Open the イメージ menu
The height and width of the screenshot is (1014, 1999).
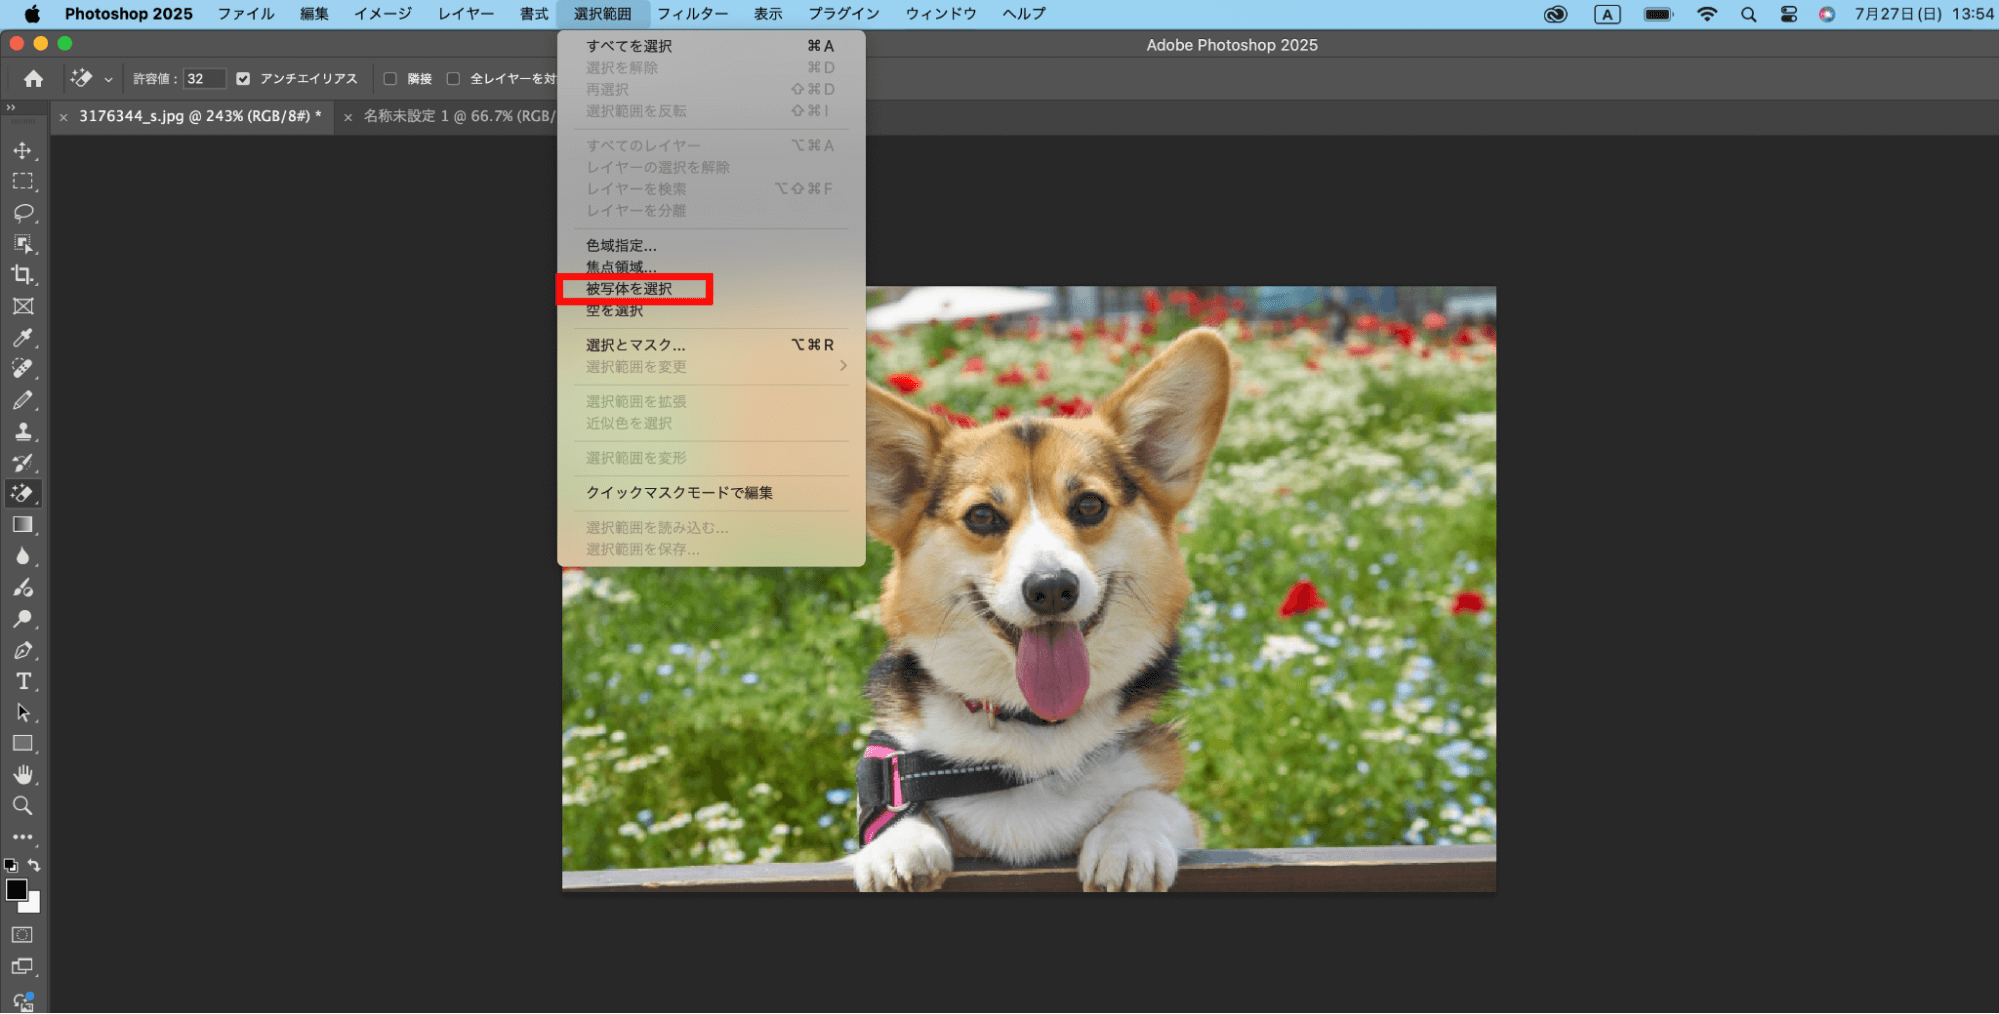point(383,14)
